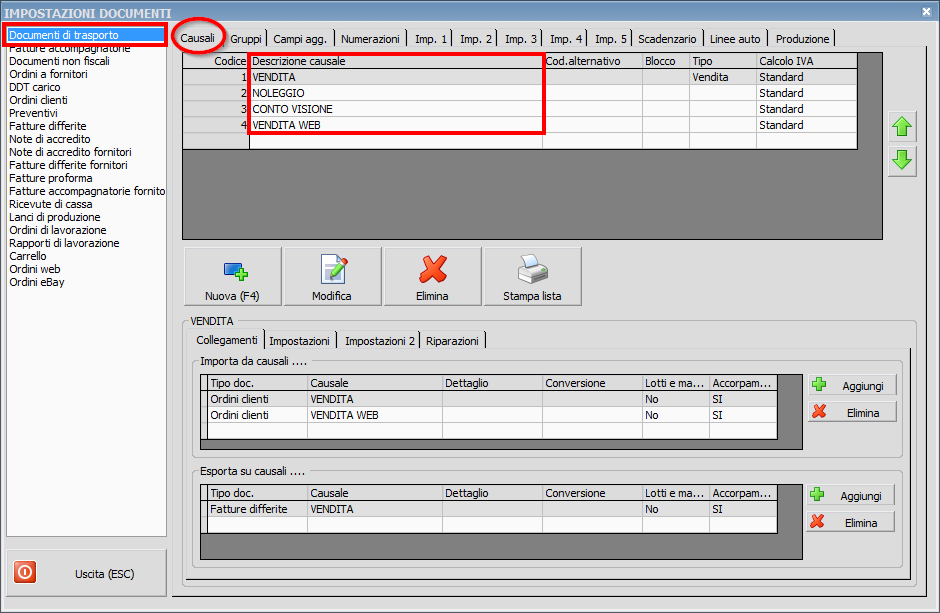Viewport: 940px width, 613px height.
Task: Click the green up arrow icon
Action: (902, 127)
